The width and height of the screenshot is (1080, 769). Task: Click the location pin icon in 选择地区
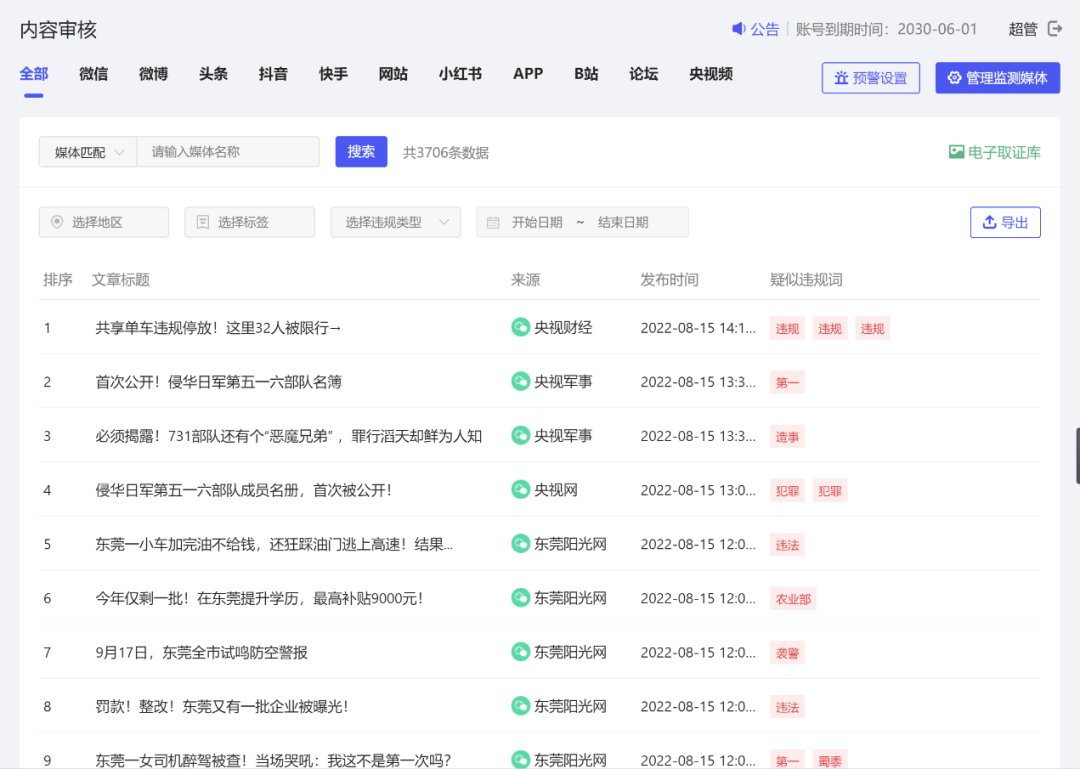(x=58, y=222)
